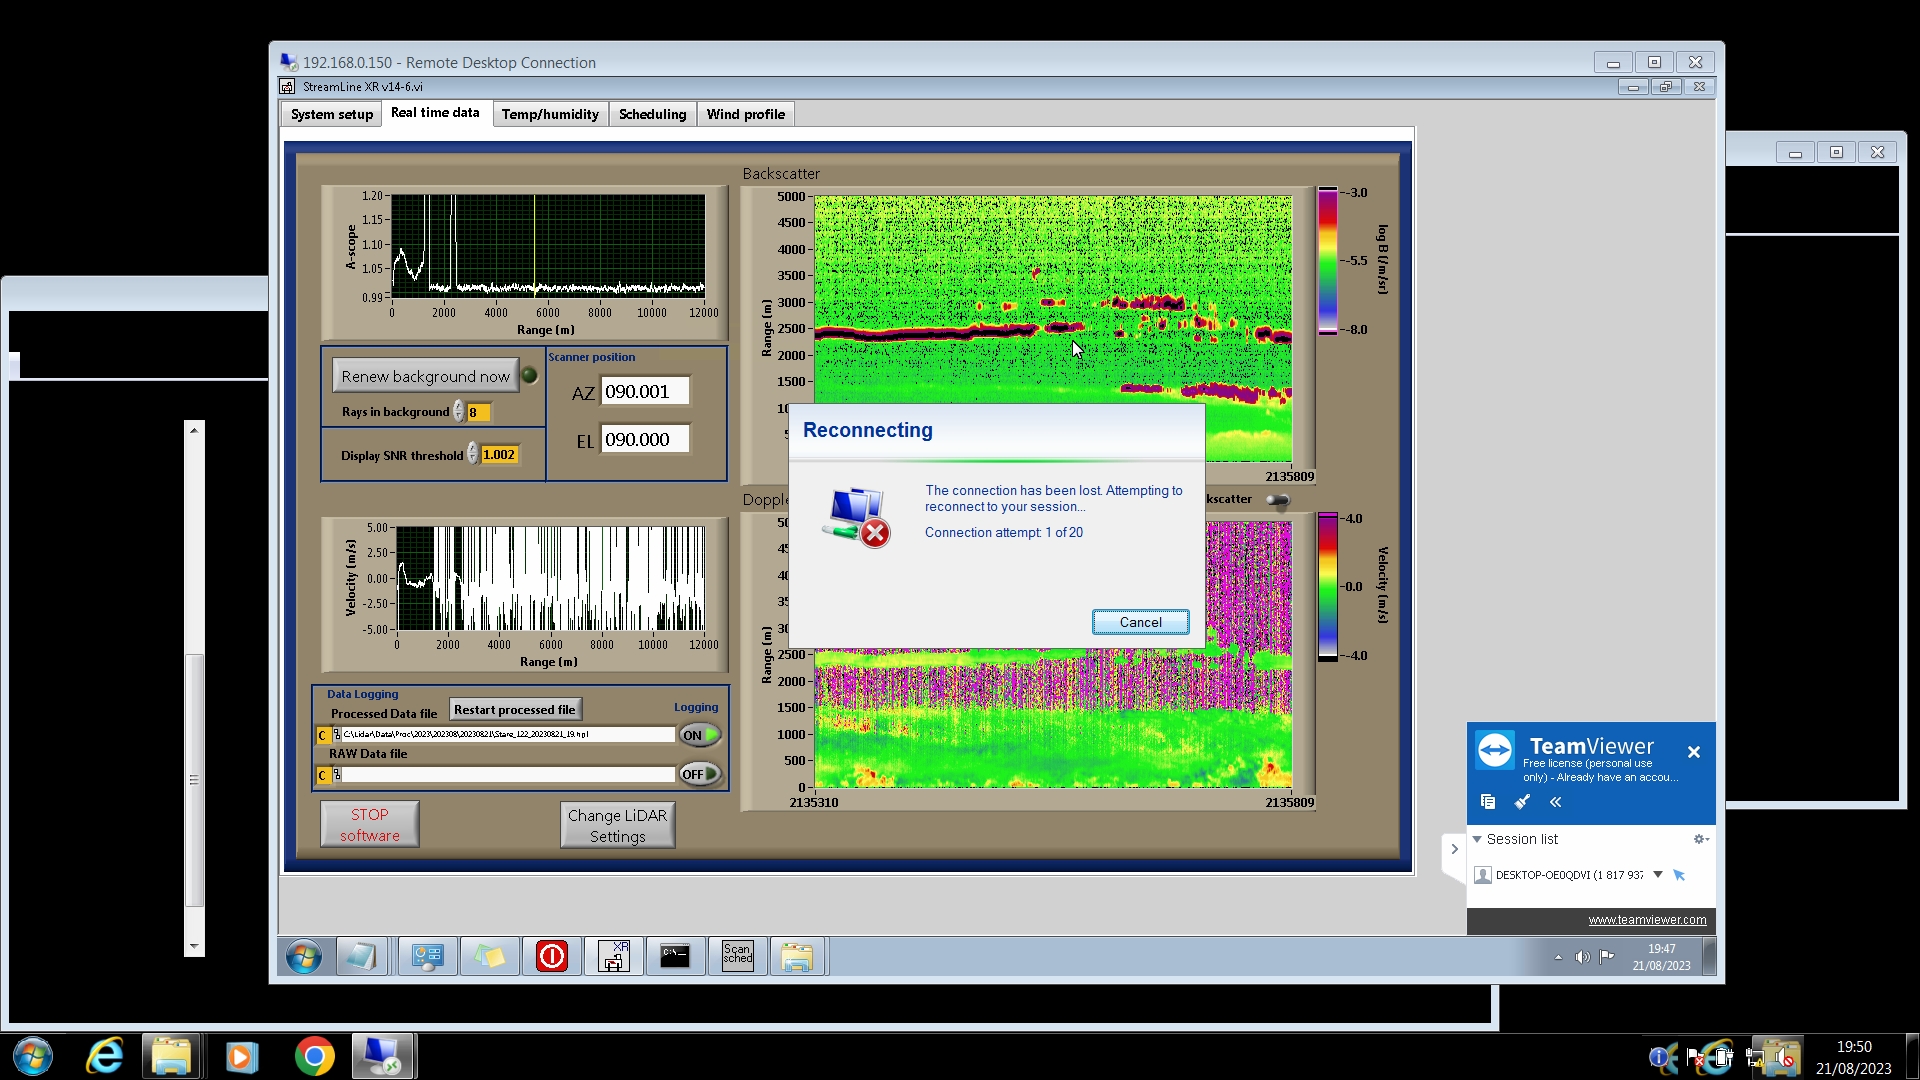
Task: Open the XR StreamLine taskbar icon
Action: click(x=614, y=957)
